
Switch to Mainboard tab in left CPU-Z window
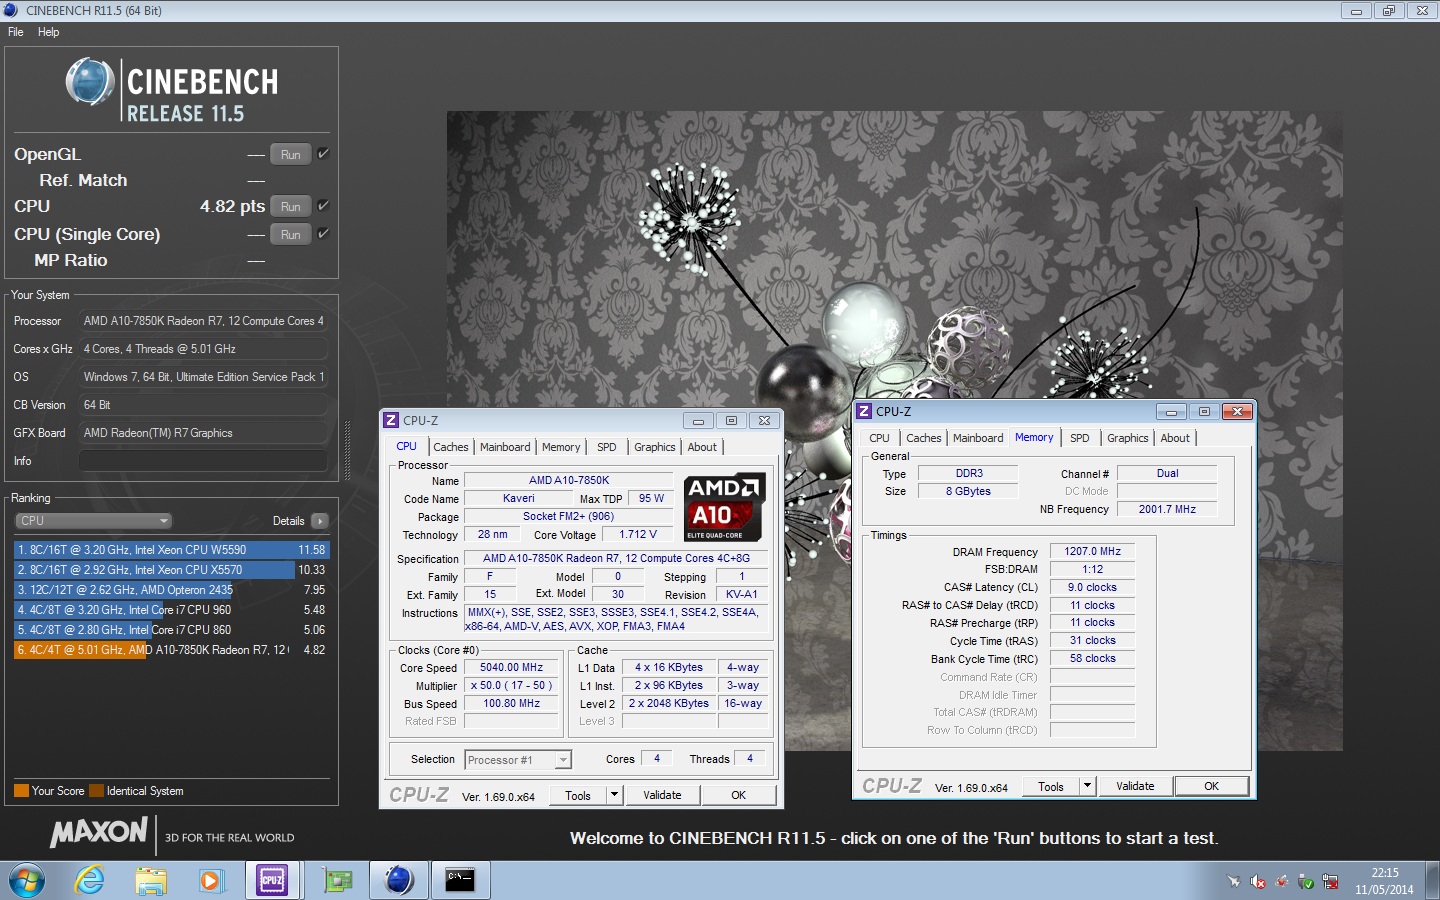click(505, 447)
